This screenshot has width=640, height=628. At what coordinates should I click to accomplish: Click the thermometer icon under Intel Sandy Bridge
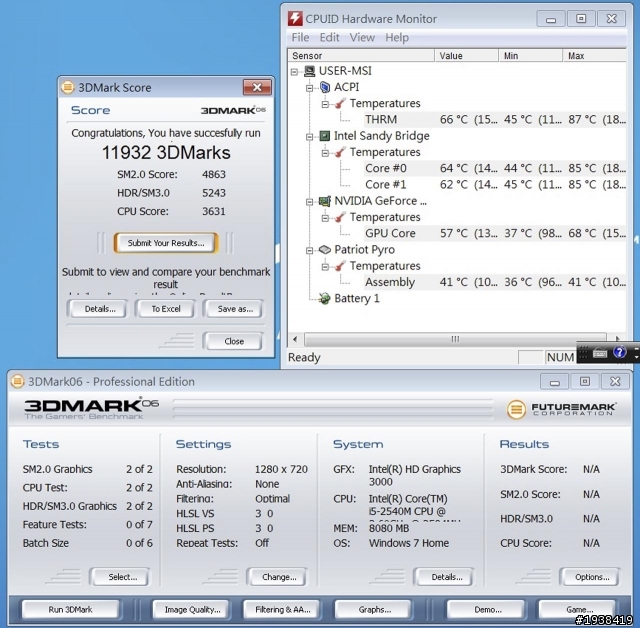(340, 152)
